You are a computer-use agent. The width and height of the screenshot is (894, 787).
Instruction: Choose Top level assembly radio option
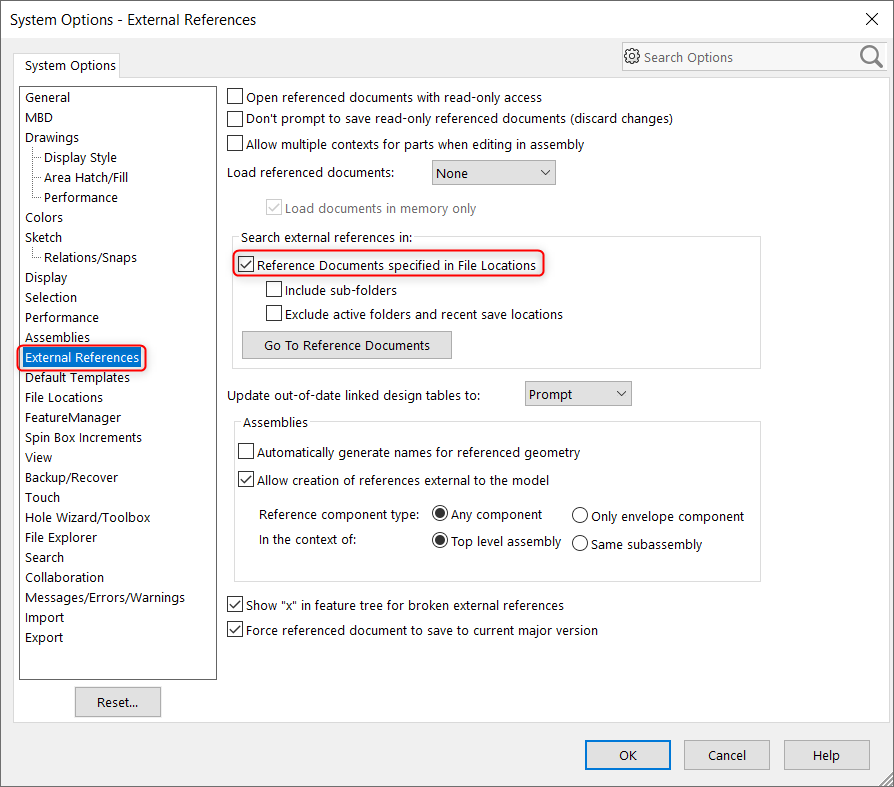click(x=440, y=541)
